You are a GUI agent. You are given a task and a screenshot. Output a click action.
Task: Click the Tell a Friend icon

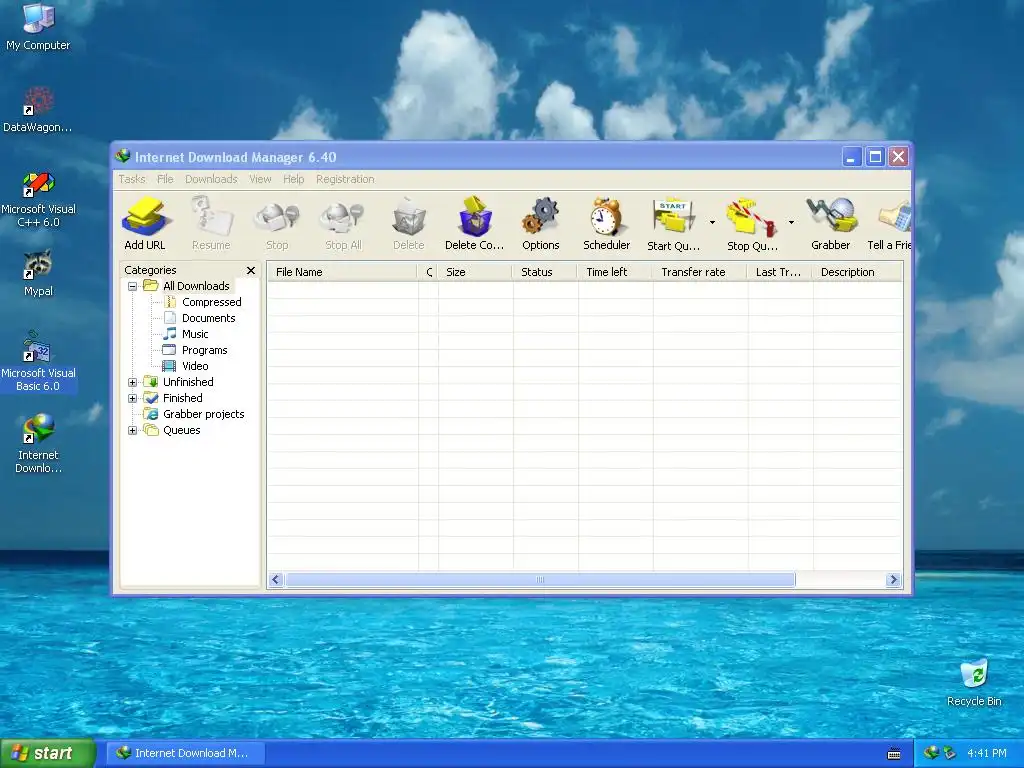(x=889, y=223)
